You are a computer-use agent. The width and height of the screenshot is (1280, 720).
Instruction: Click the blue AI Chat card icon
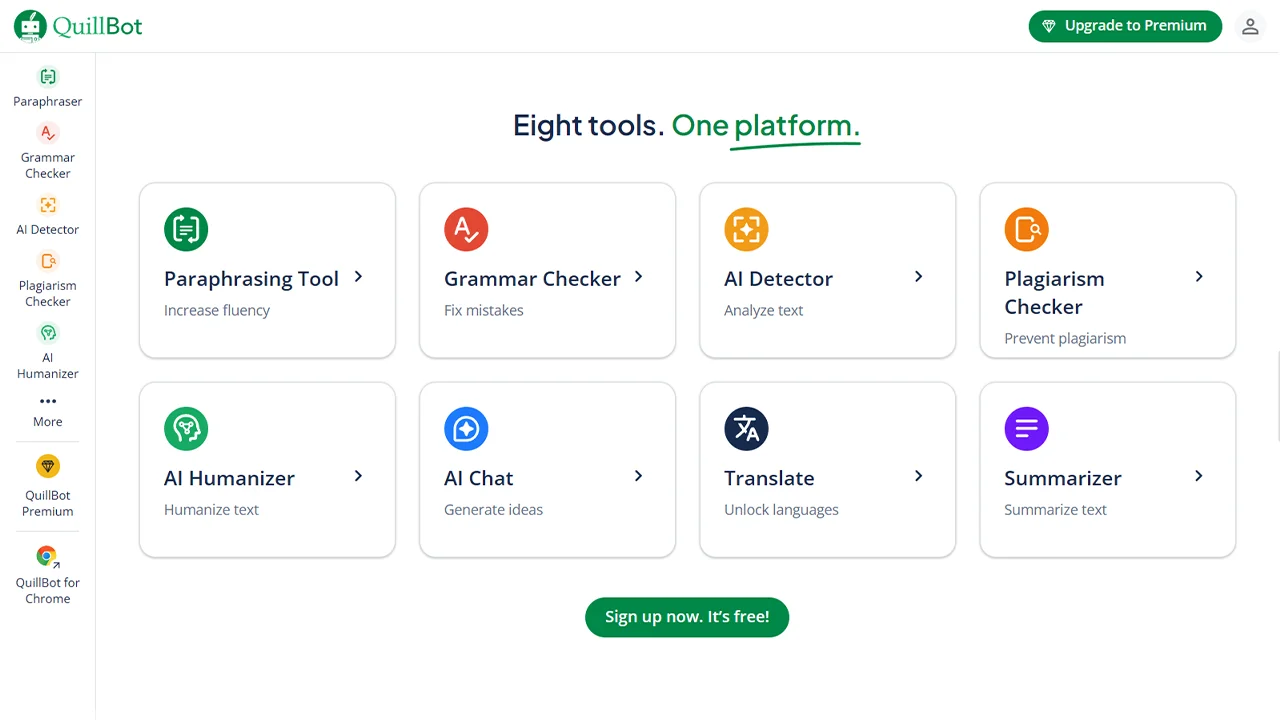coord(466,429)
